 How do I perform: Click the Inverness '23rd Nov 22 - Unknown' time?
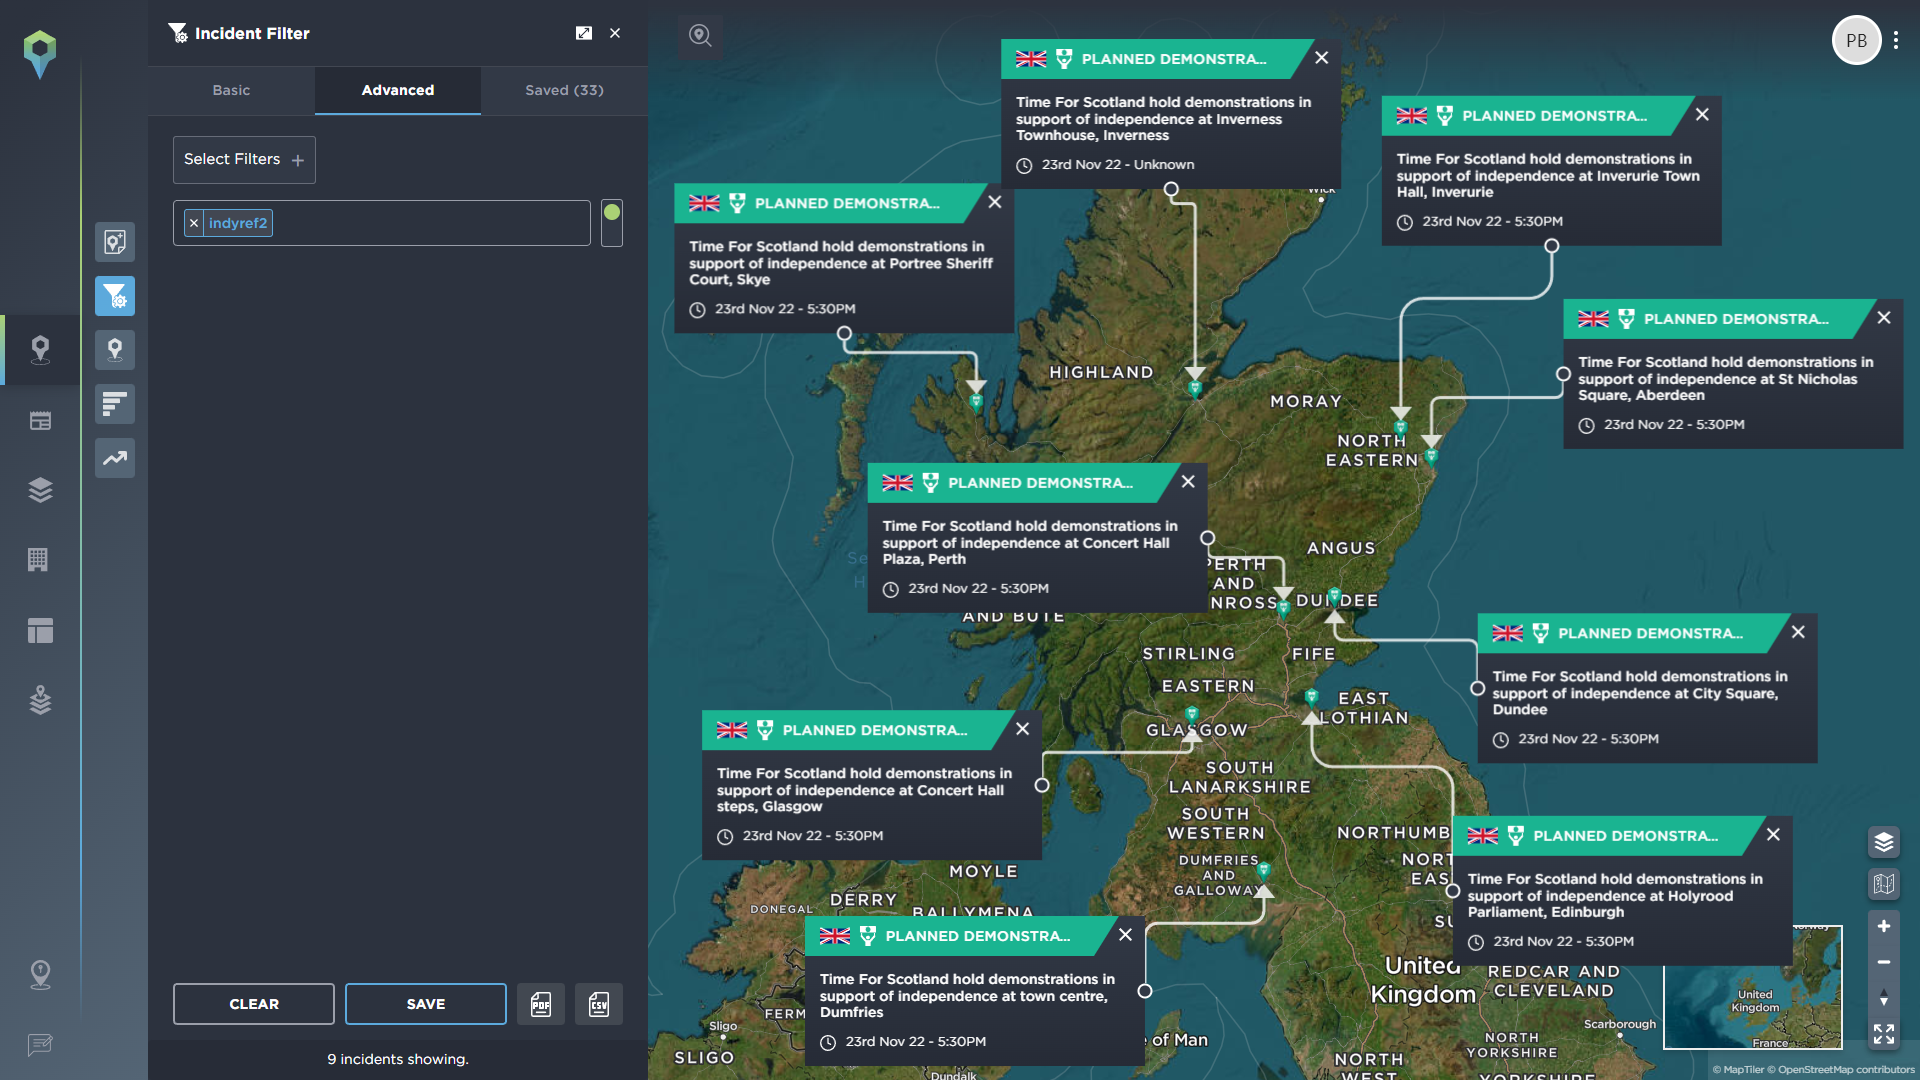pos(1118,165)
